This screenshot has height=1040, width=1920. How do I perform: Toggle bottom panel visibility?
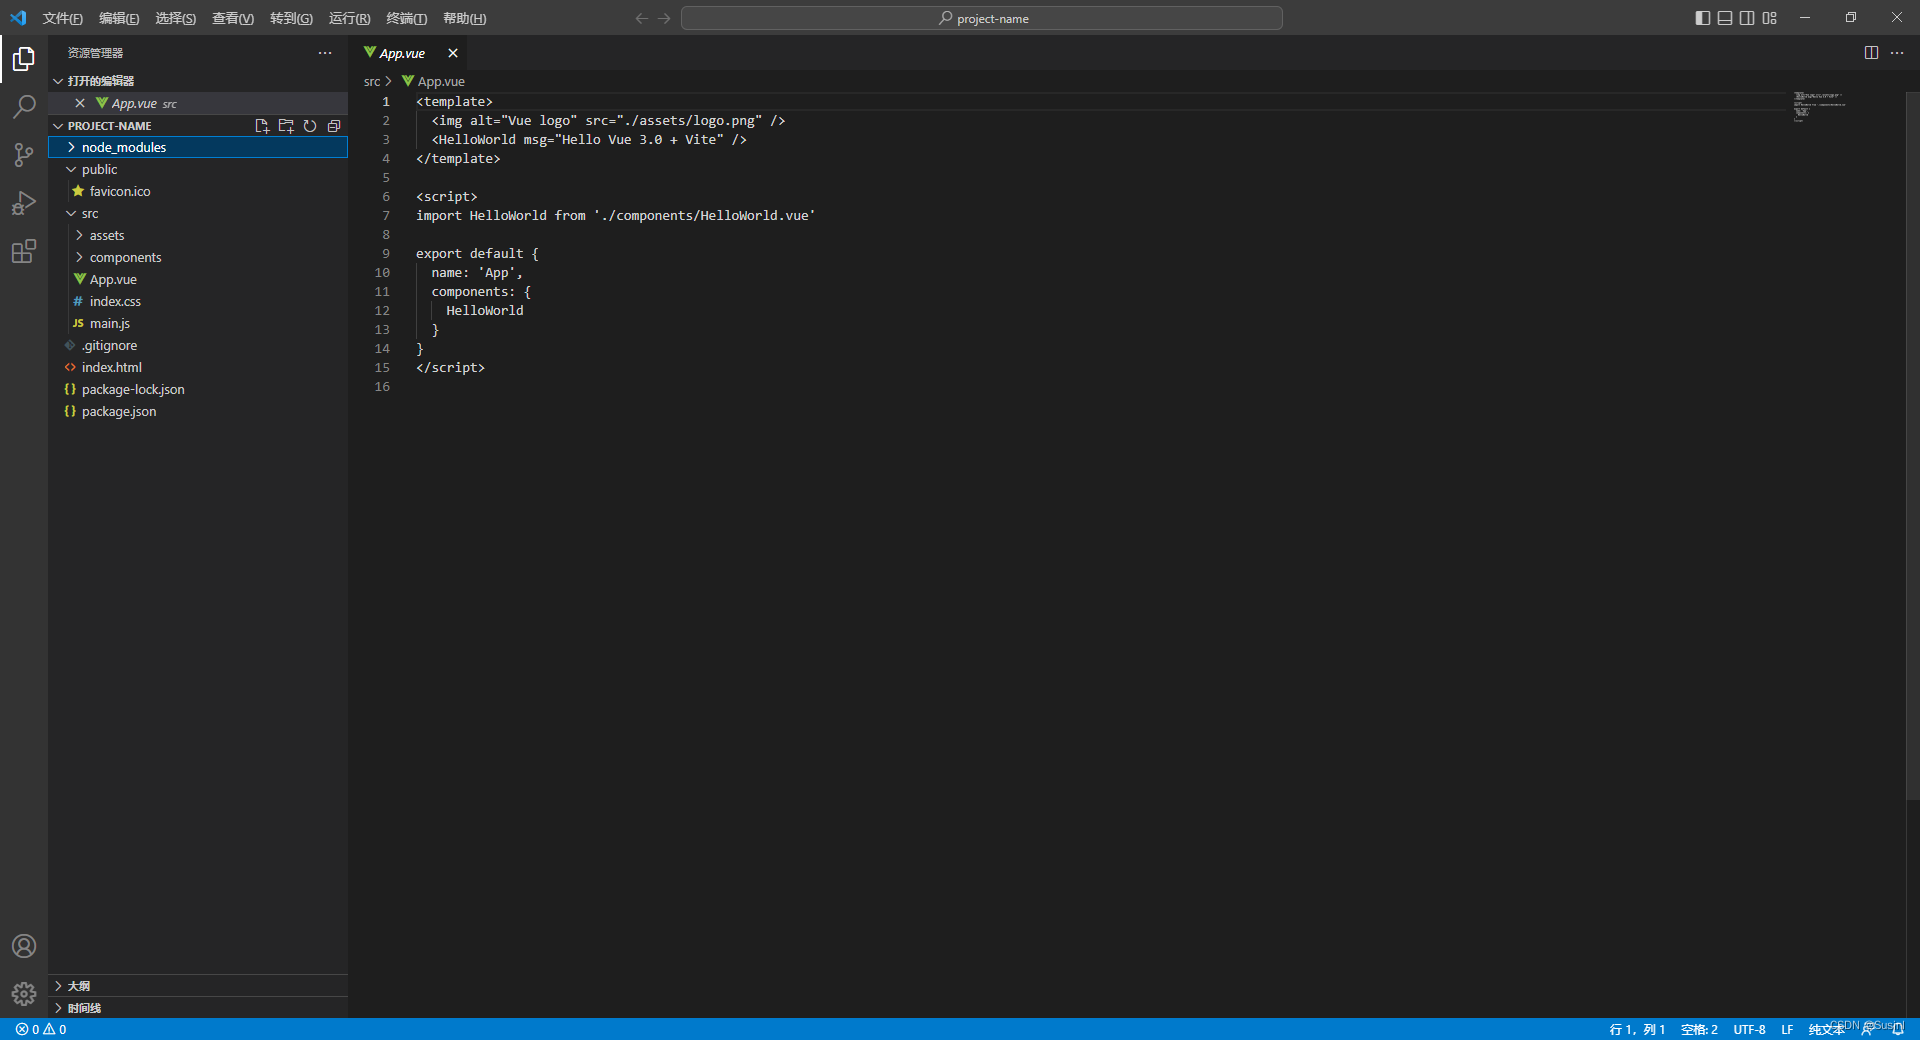click(1725, 18)
